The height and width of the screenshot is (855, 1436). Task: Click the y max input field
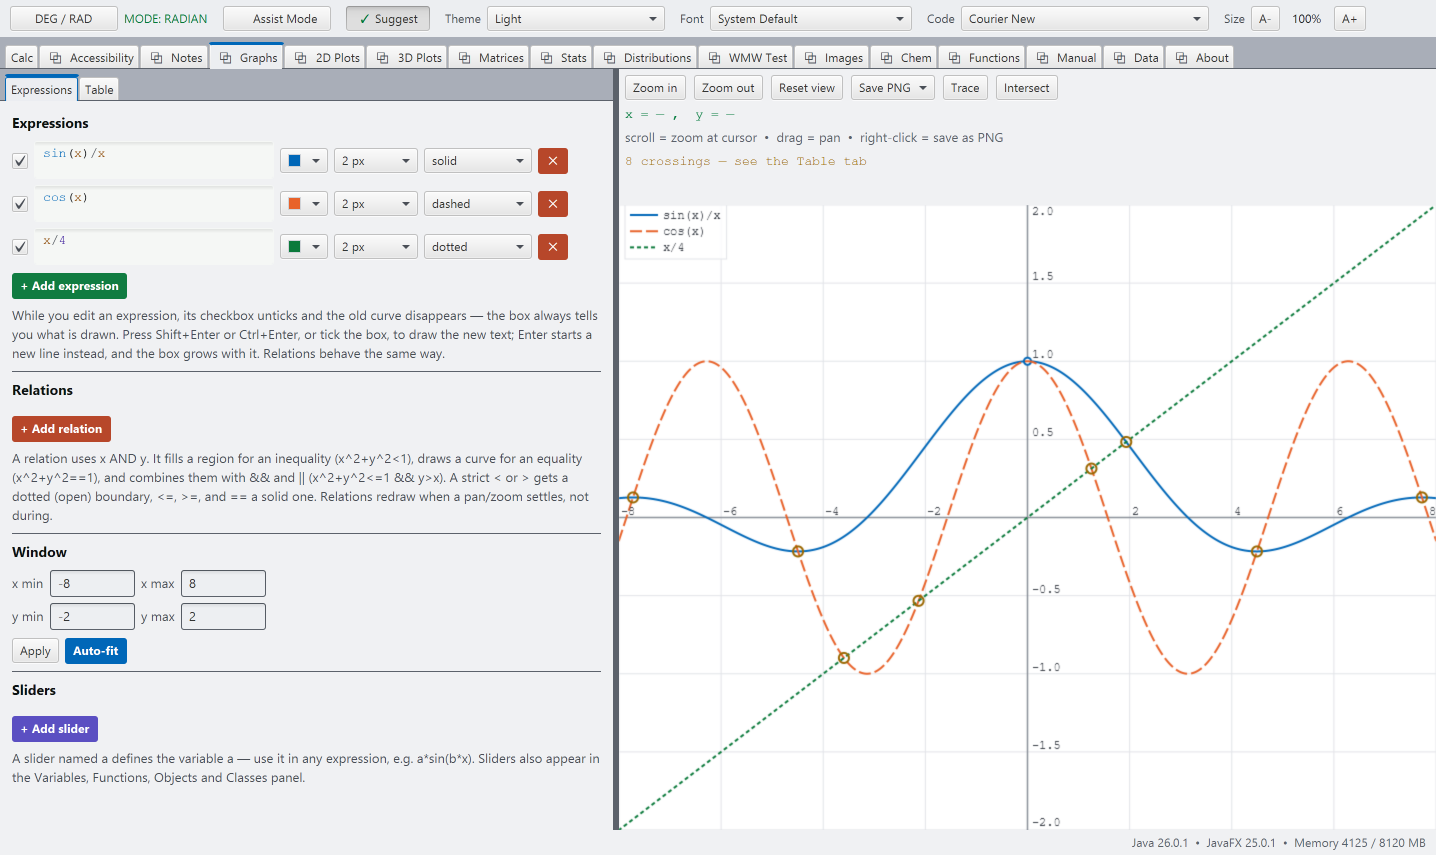(223, 617)
